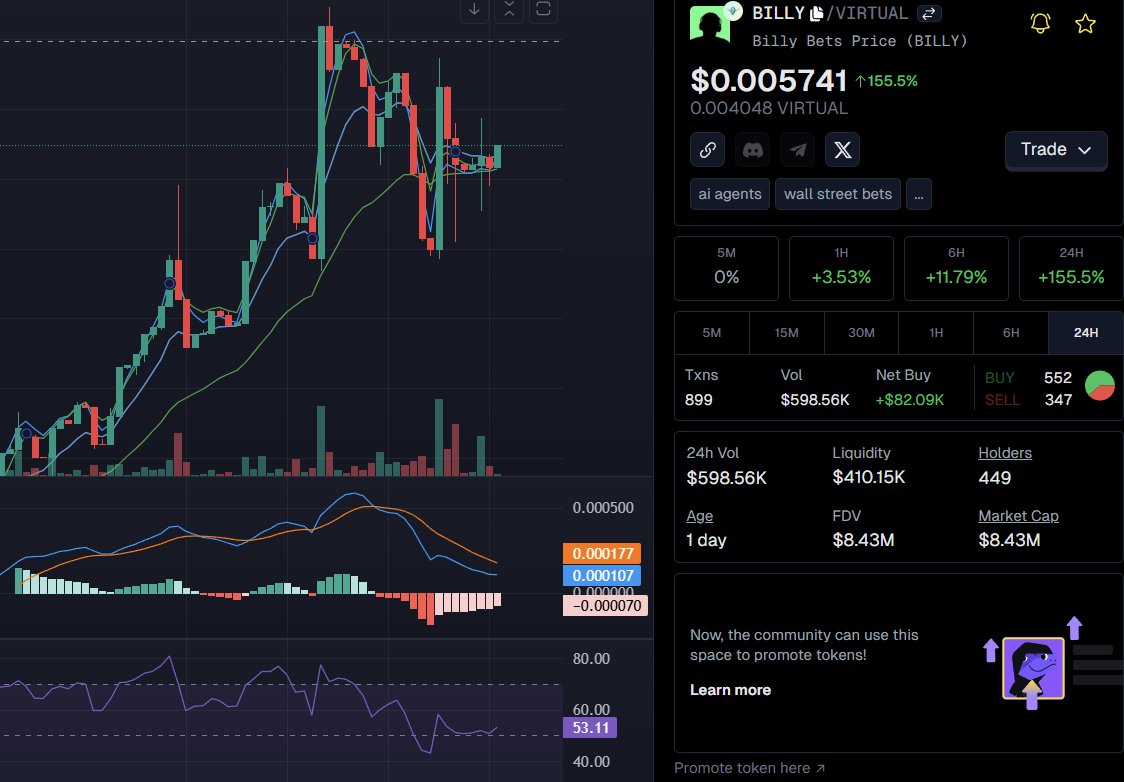Select the 'wall street bets' tag

[x=838, y=194]
